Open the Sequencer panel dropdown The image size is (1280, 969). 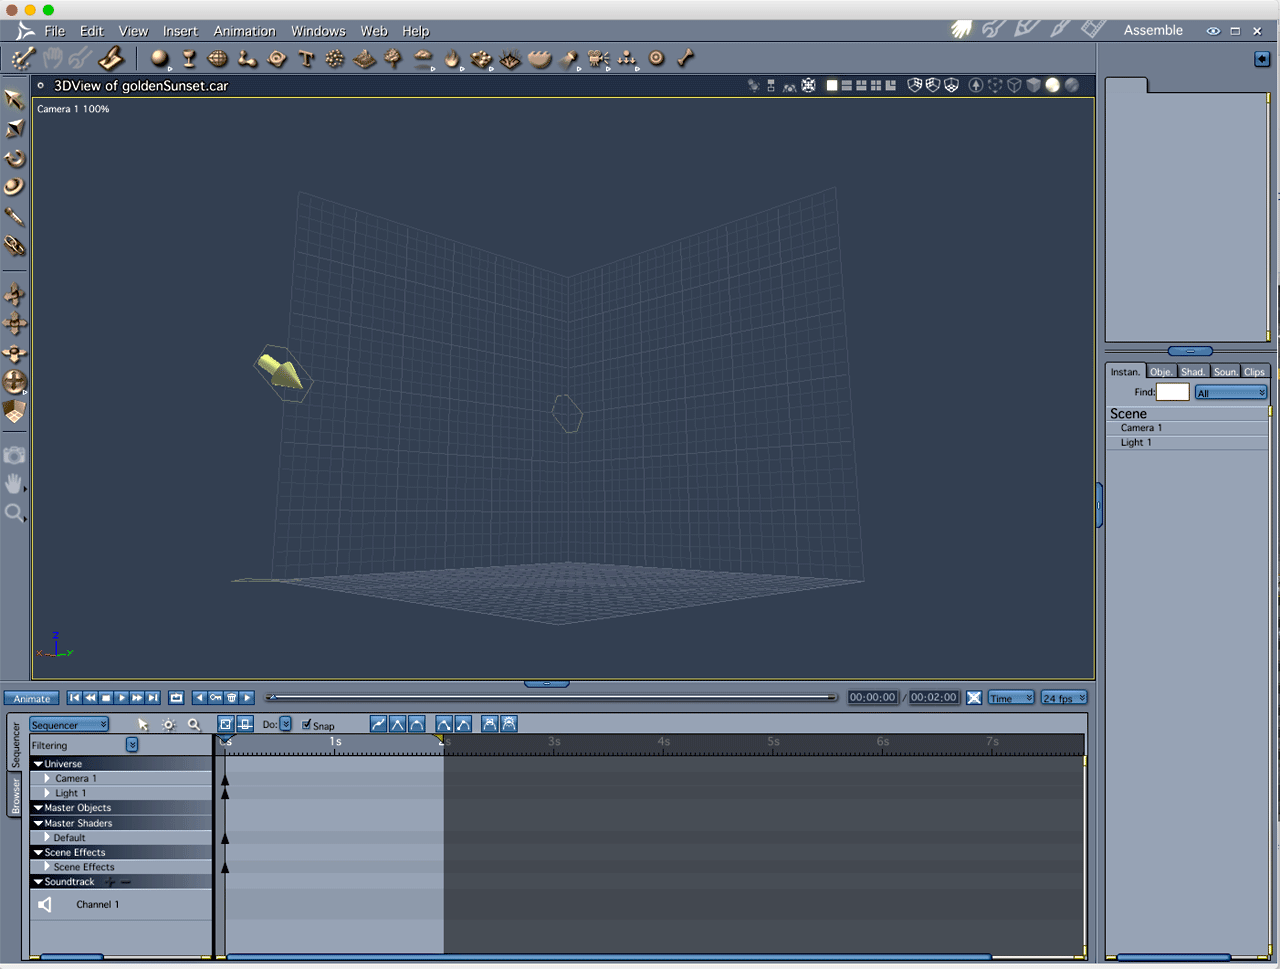(x=68, y=724)
